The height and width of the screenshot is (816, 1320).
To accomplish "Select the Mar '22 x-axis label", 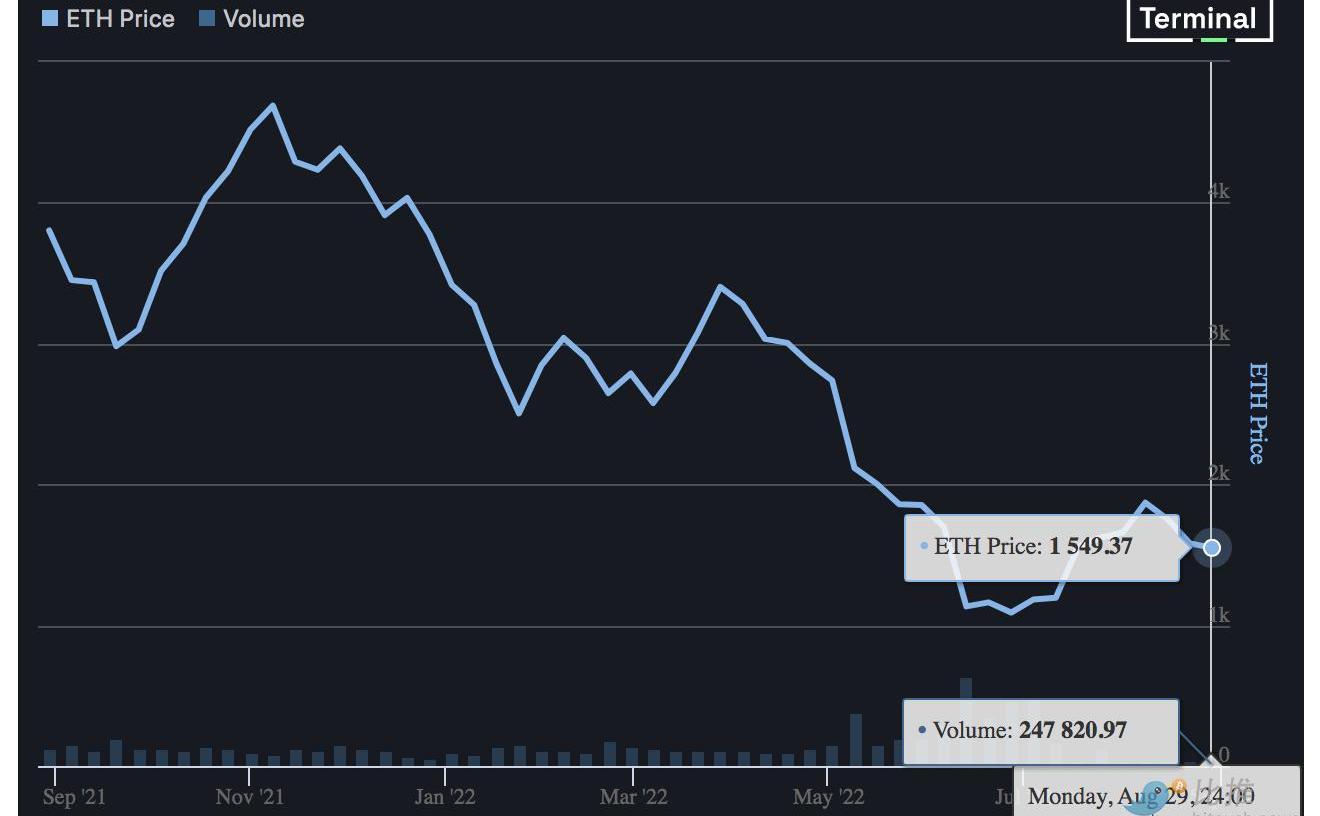I will (x=633, y=797).
